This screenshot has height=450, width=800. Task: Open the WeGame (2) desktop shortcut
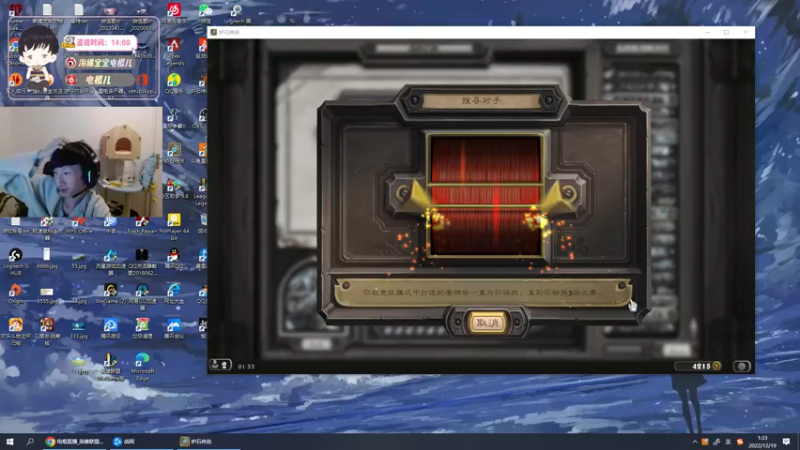click(110, 294)
